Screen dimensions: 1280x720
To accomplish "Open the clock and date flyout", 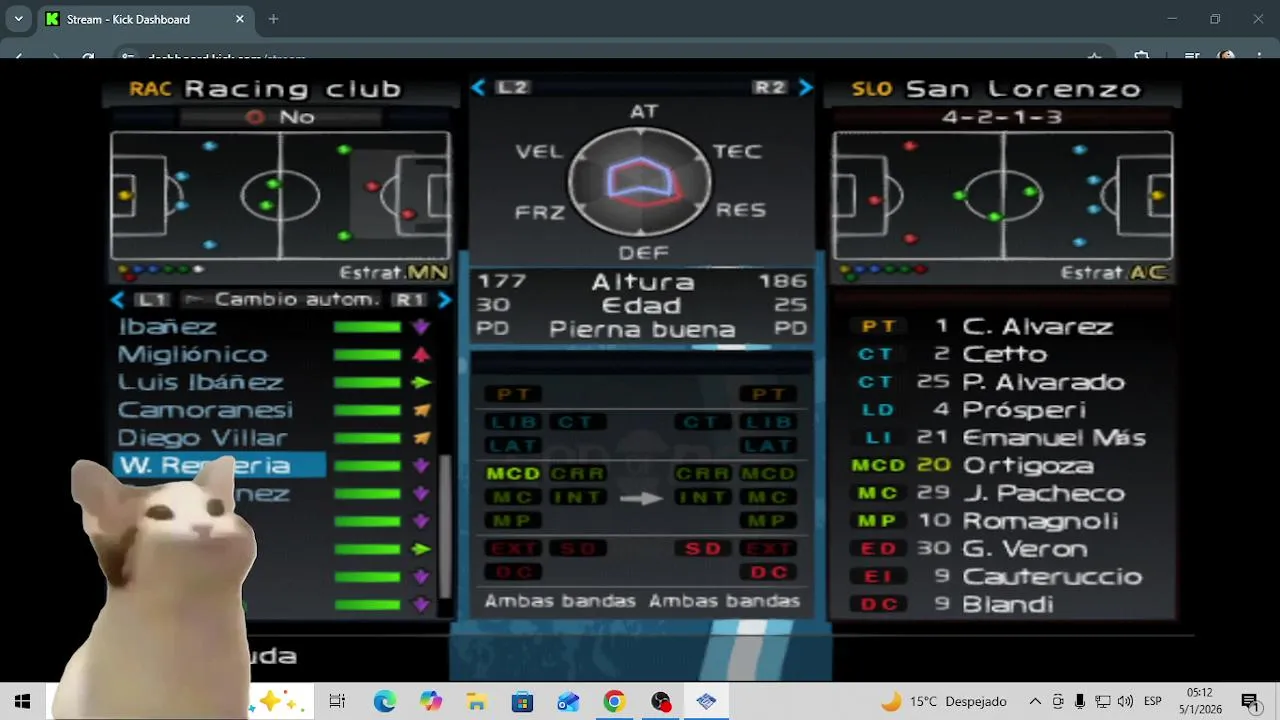I will 1200,701.
